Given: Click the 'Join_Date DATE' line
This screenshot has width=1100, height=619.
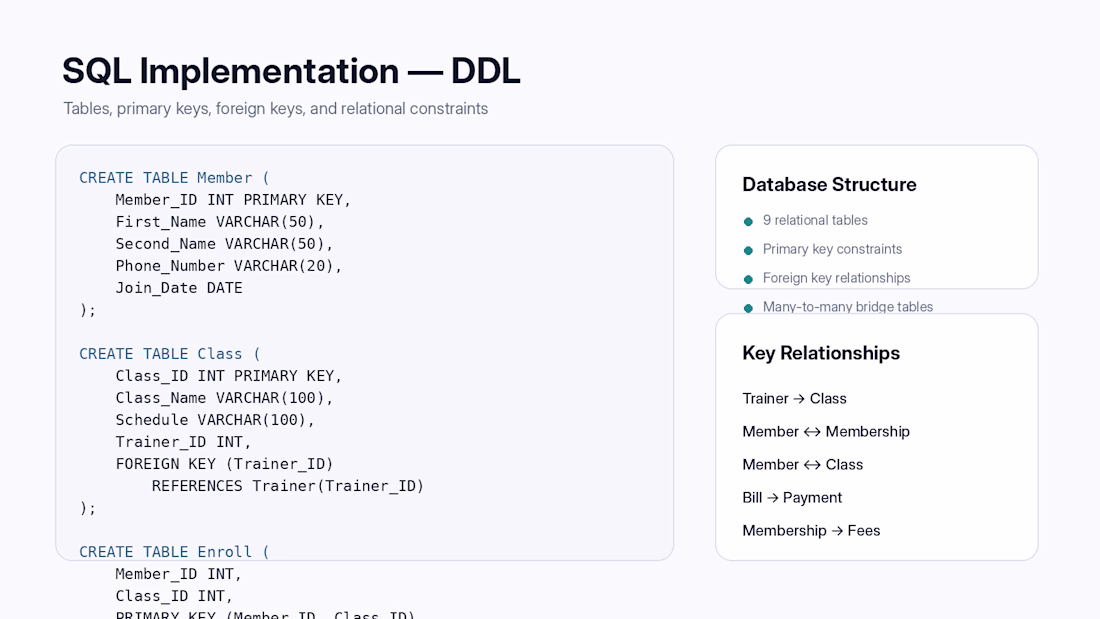Looking at the screenshot, I should [x=179, y=288].
